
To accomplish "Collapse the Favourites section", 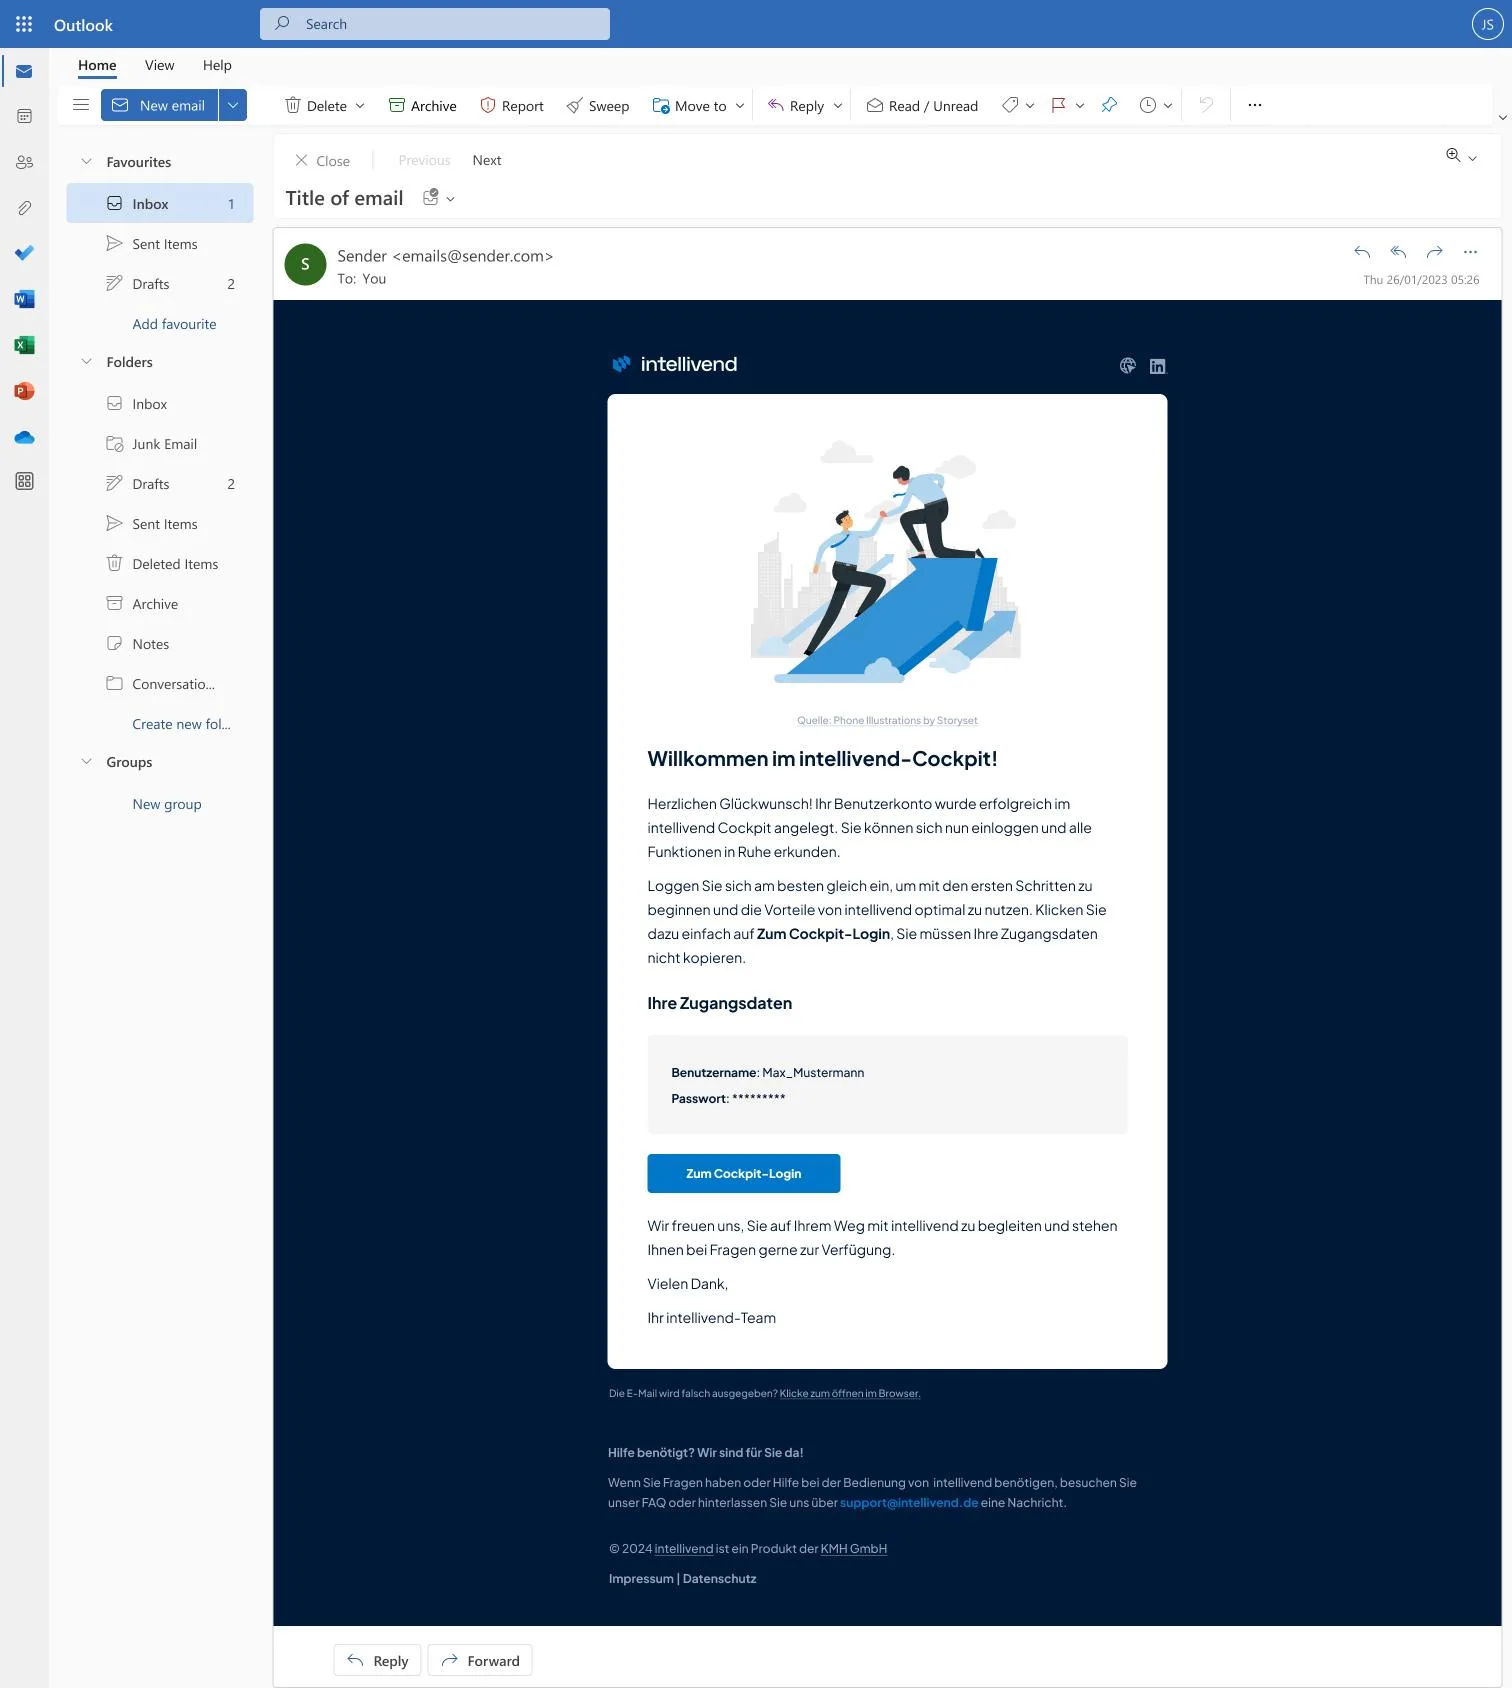I will tap(86, 161).
